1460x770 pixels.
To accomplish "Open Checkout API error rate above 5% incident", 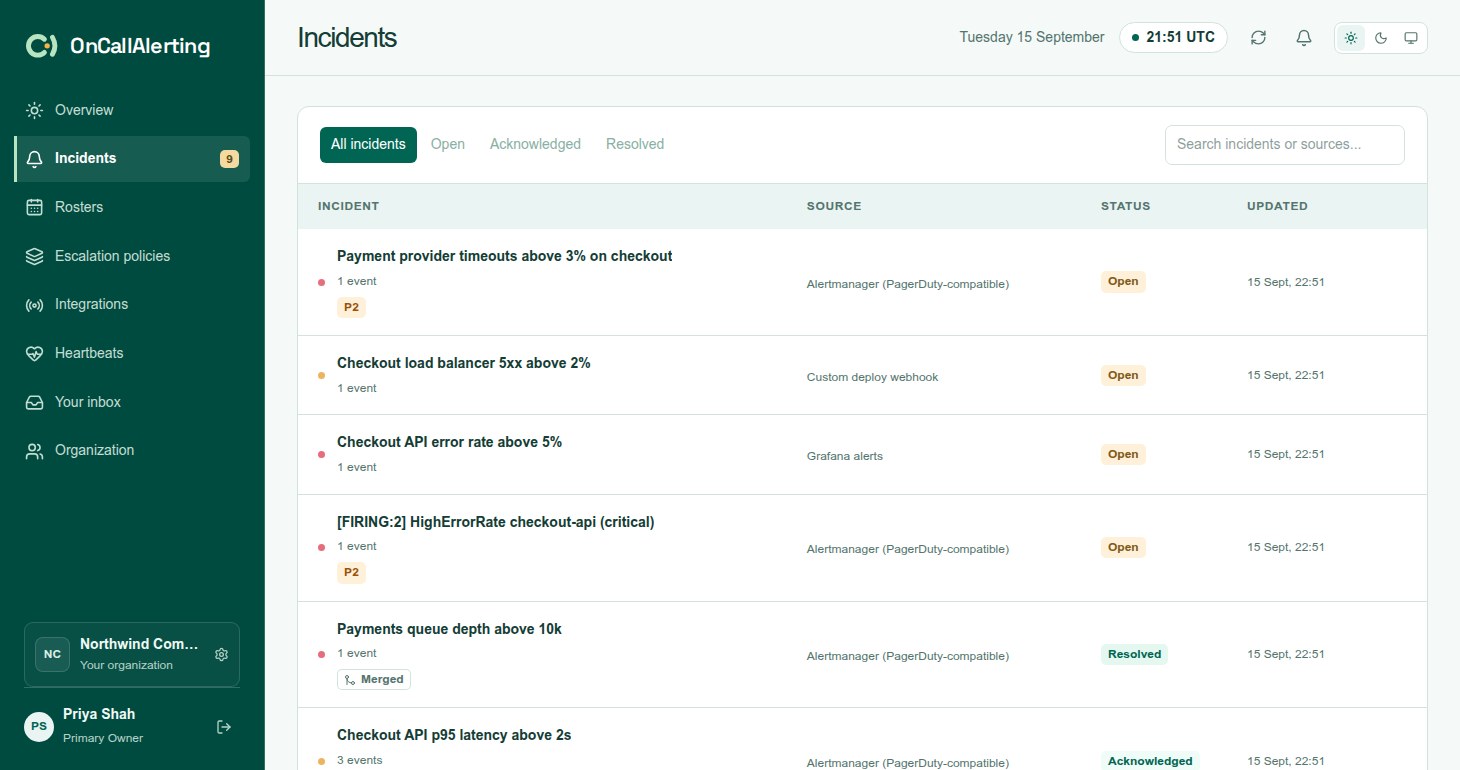I will click(449, 442).
